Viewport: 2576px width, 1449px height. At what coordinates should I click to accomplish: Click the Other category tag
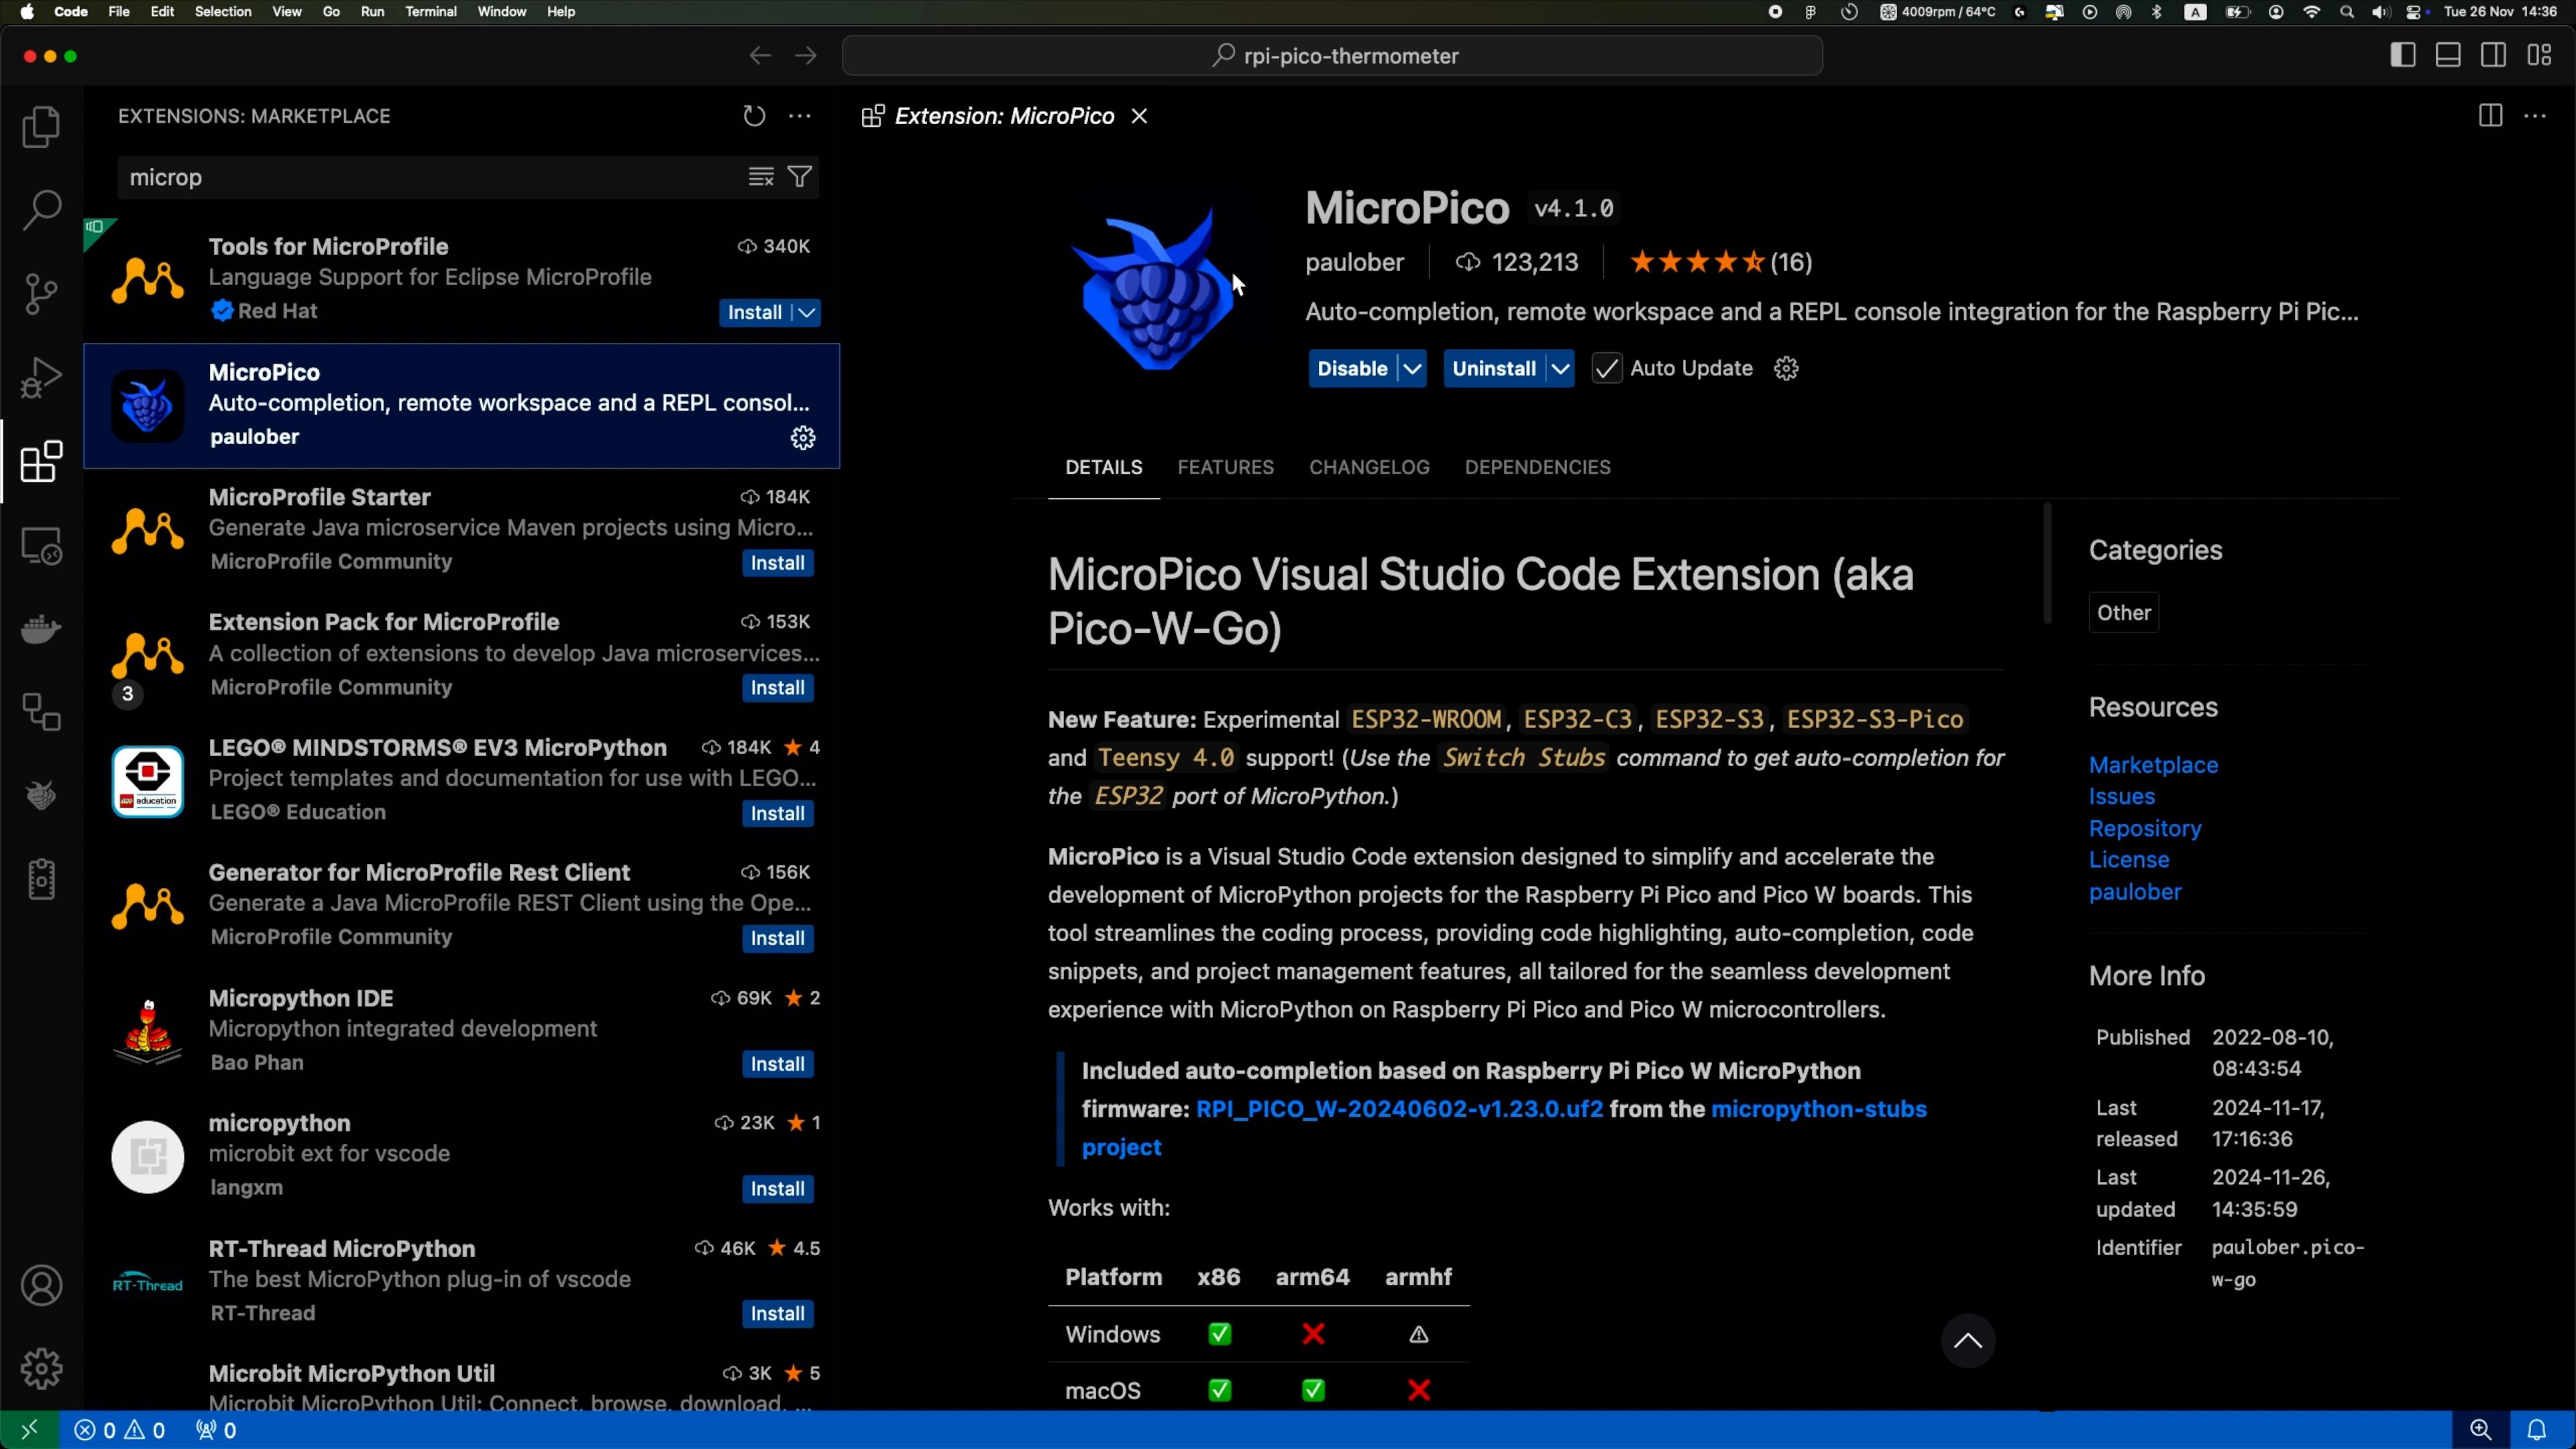2123,613
